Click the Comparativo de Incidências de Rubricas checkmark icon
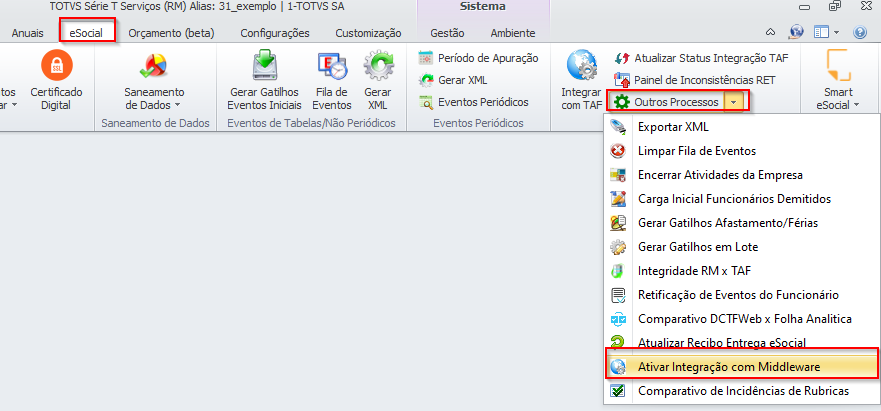The image size is (881, 411). tap(618, 391)
